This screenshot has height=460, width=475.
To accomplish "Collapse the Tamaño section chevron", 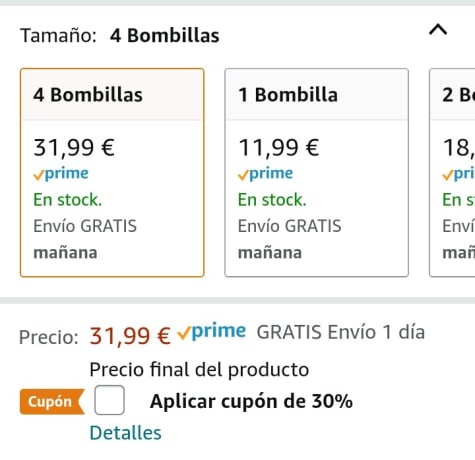I will 438,30.
